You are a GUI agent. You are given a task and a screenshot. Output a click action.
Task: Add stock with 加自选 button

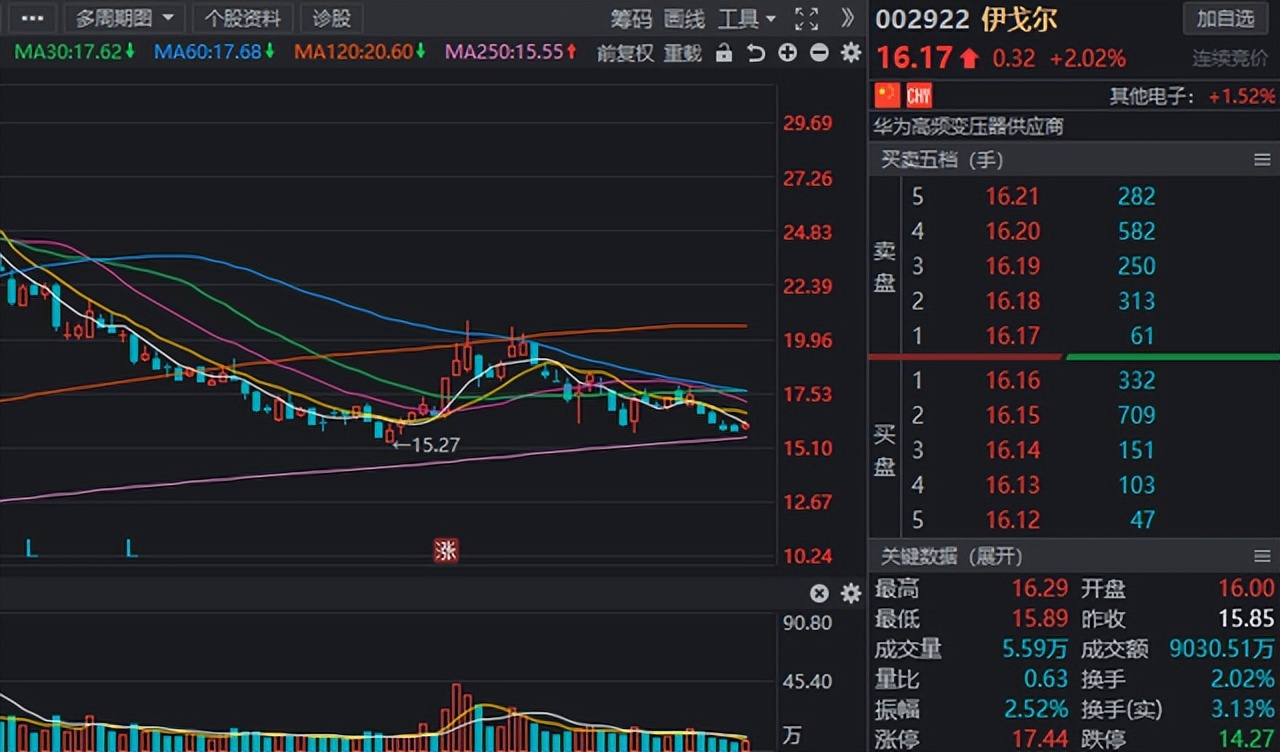pyautogui.click(x=1225, y=18)
